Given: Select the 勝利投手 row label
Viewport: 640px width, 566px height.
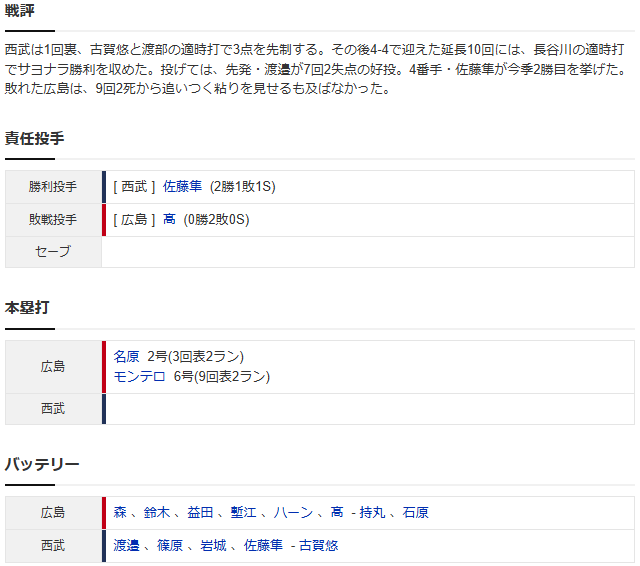Looking at the screenshot, I should pyautogui.click(x=53, y=187).
